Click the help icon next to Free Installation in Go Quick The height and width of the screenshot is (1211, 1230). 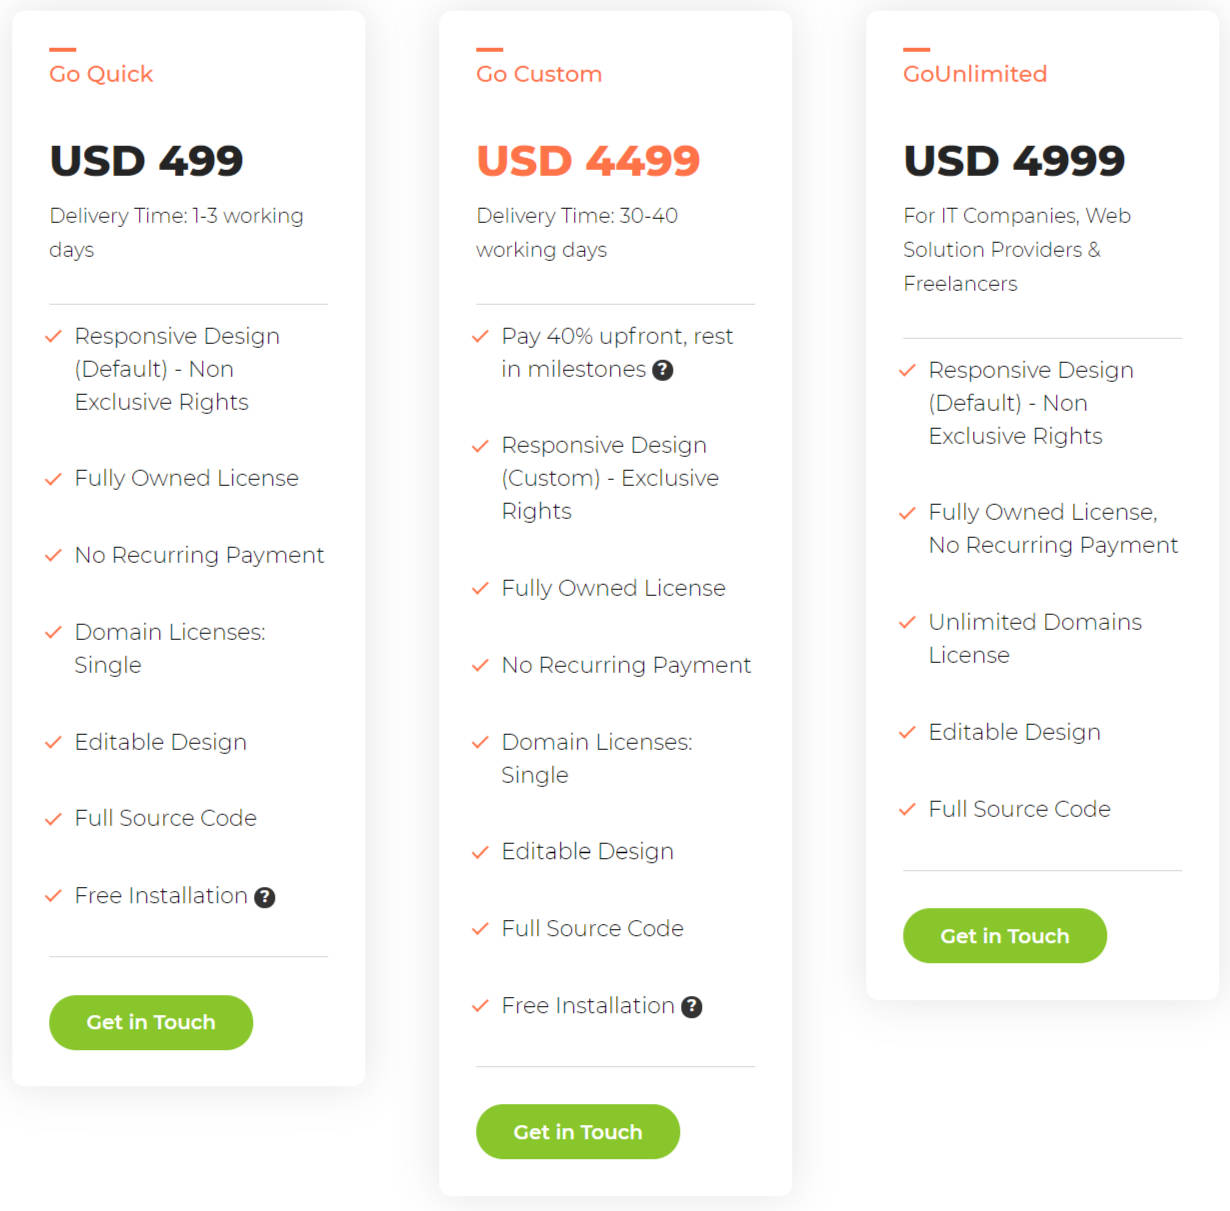(264, 897)
